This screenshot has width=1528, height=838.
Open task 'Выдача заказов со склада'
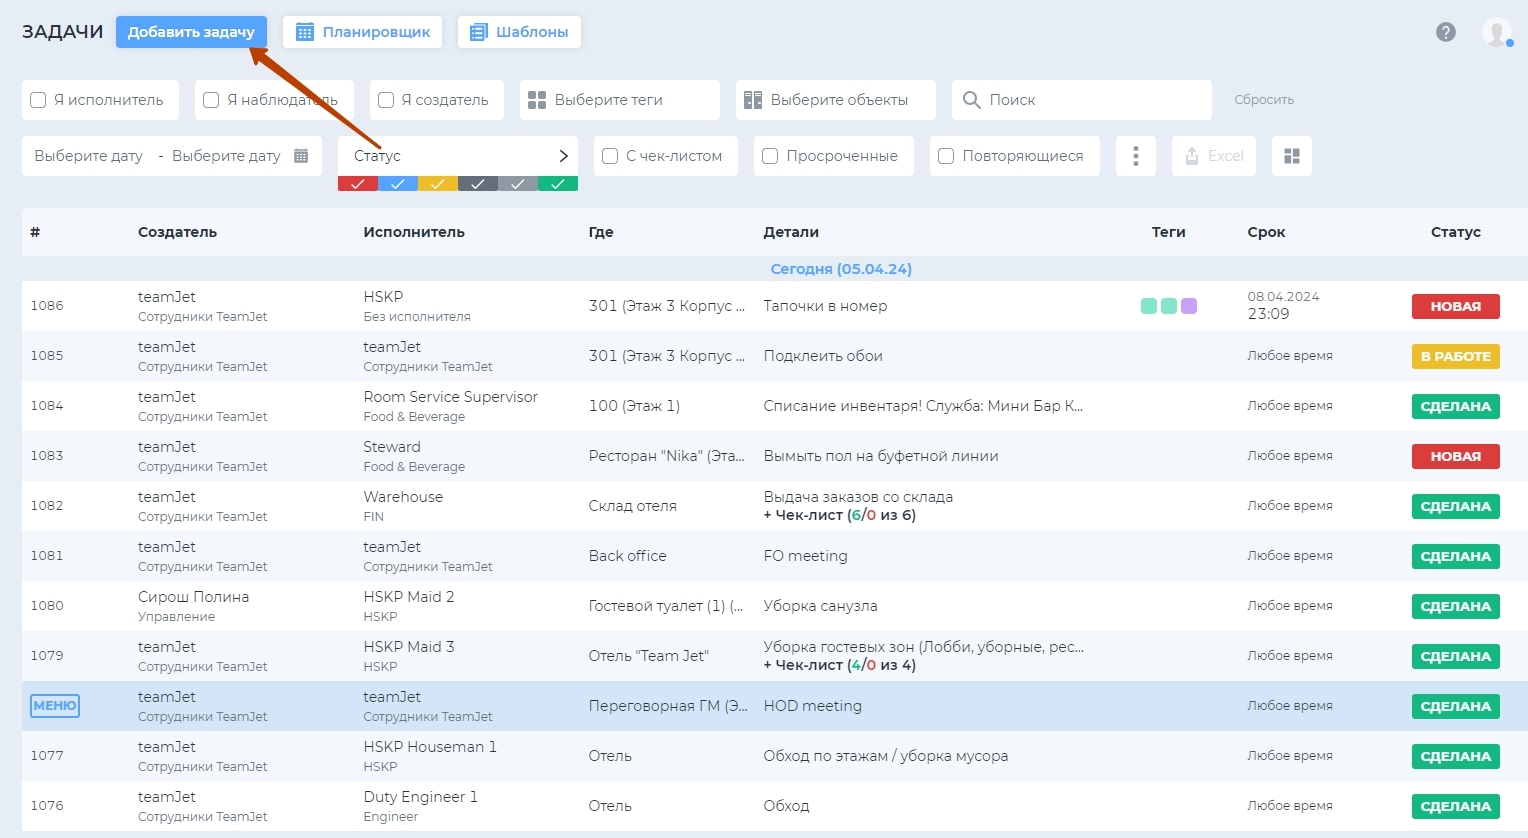858,497
